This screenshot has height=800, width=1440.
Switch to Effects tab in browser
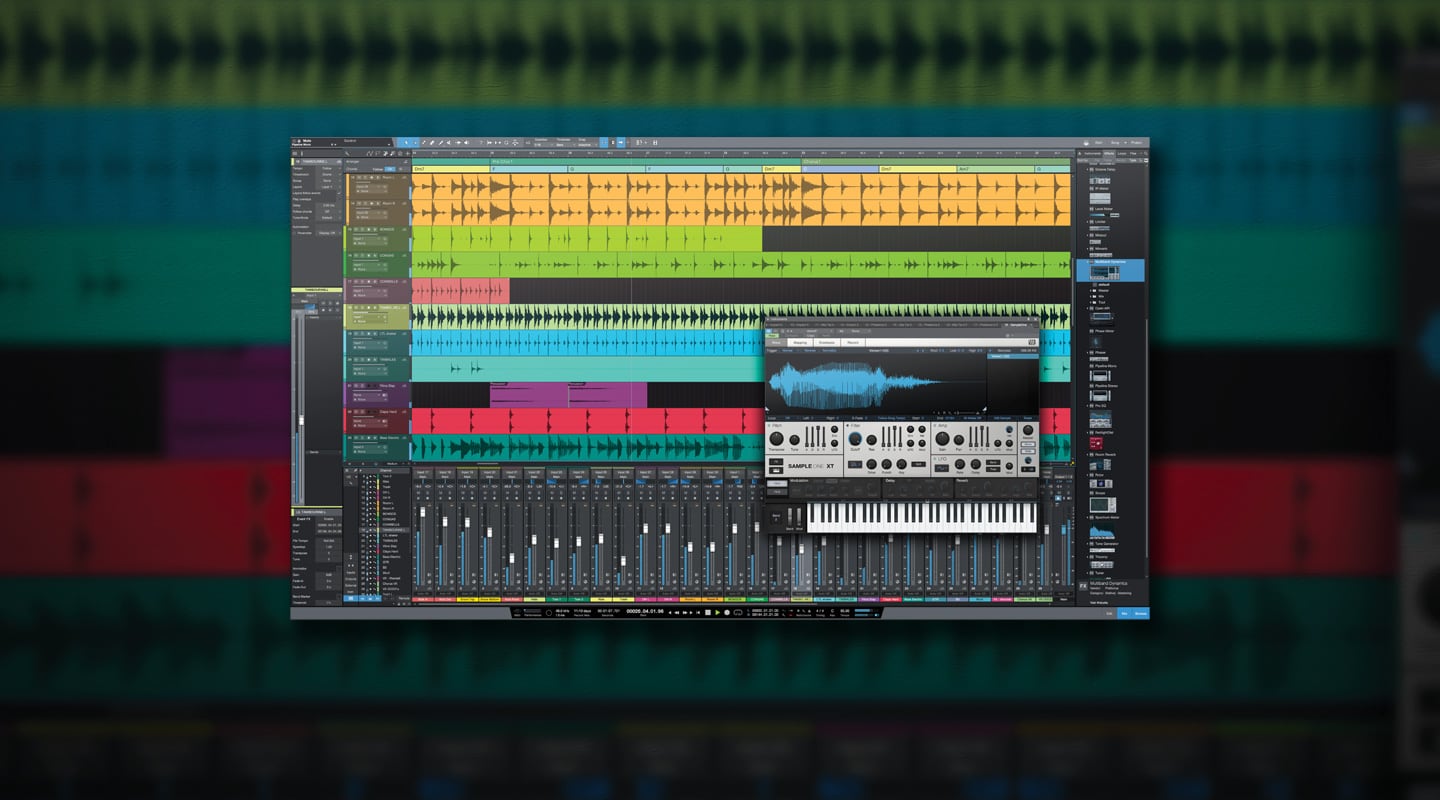tap(1109, 153)
